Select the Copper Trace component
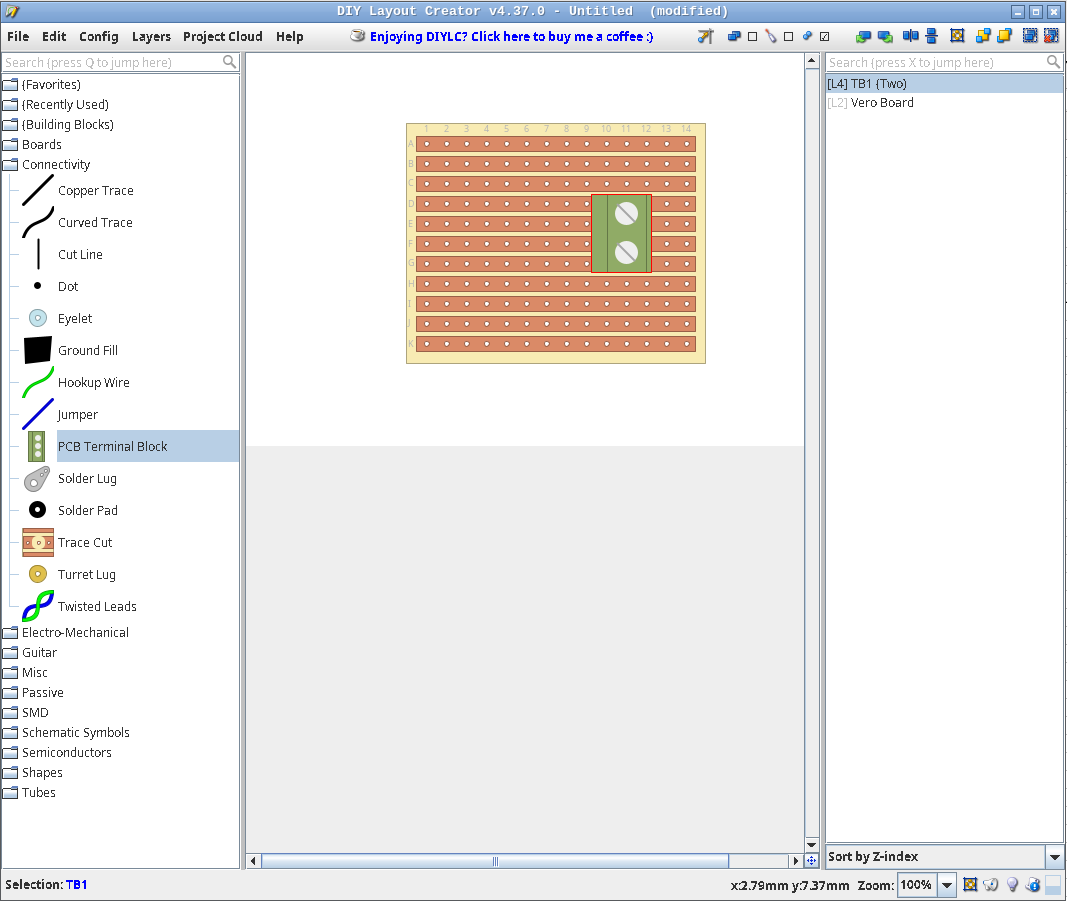Screen dimensions: 1067x901 point(96,190)
